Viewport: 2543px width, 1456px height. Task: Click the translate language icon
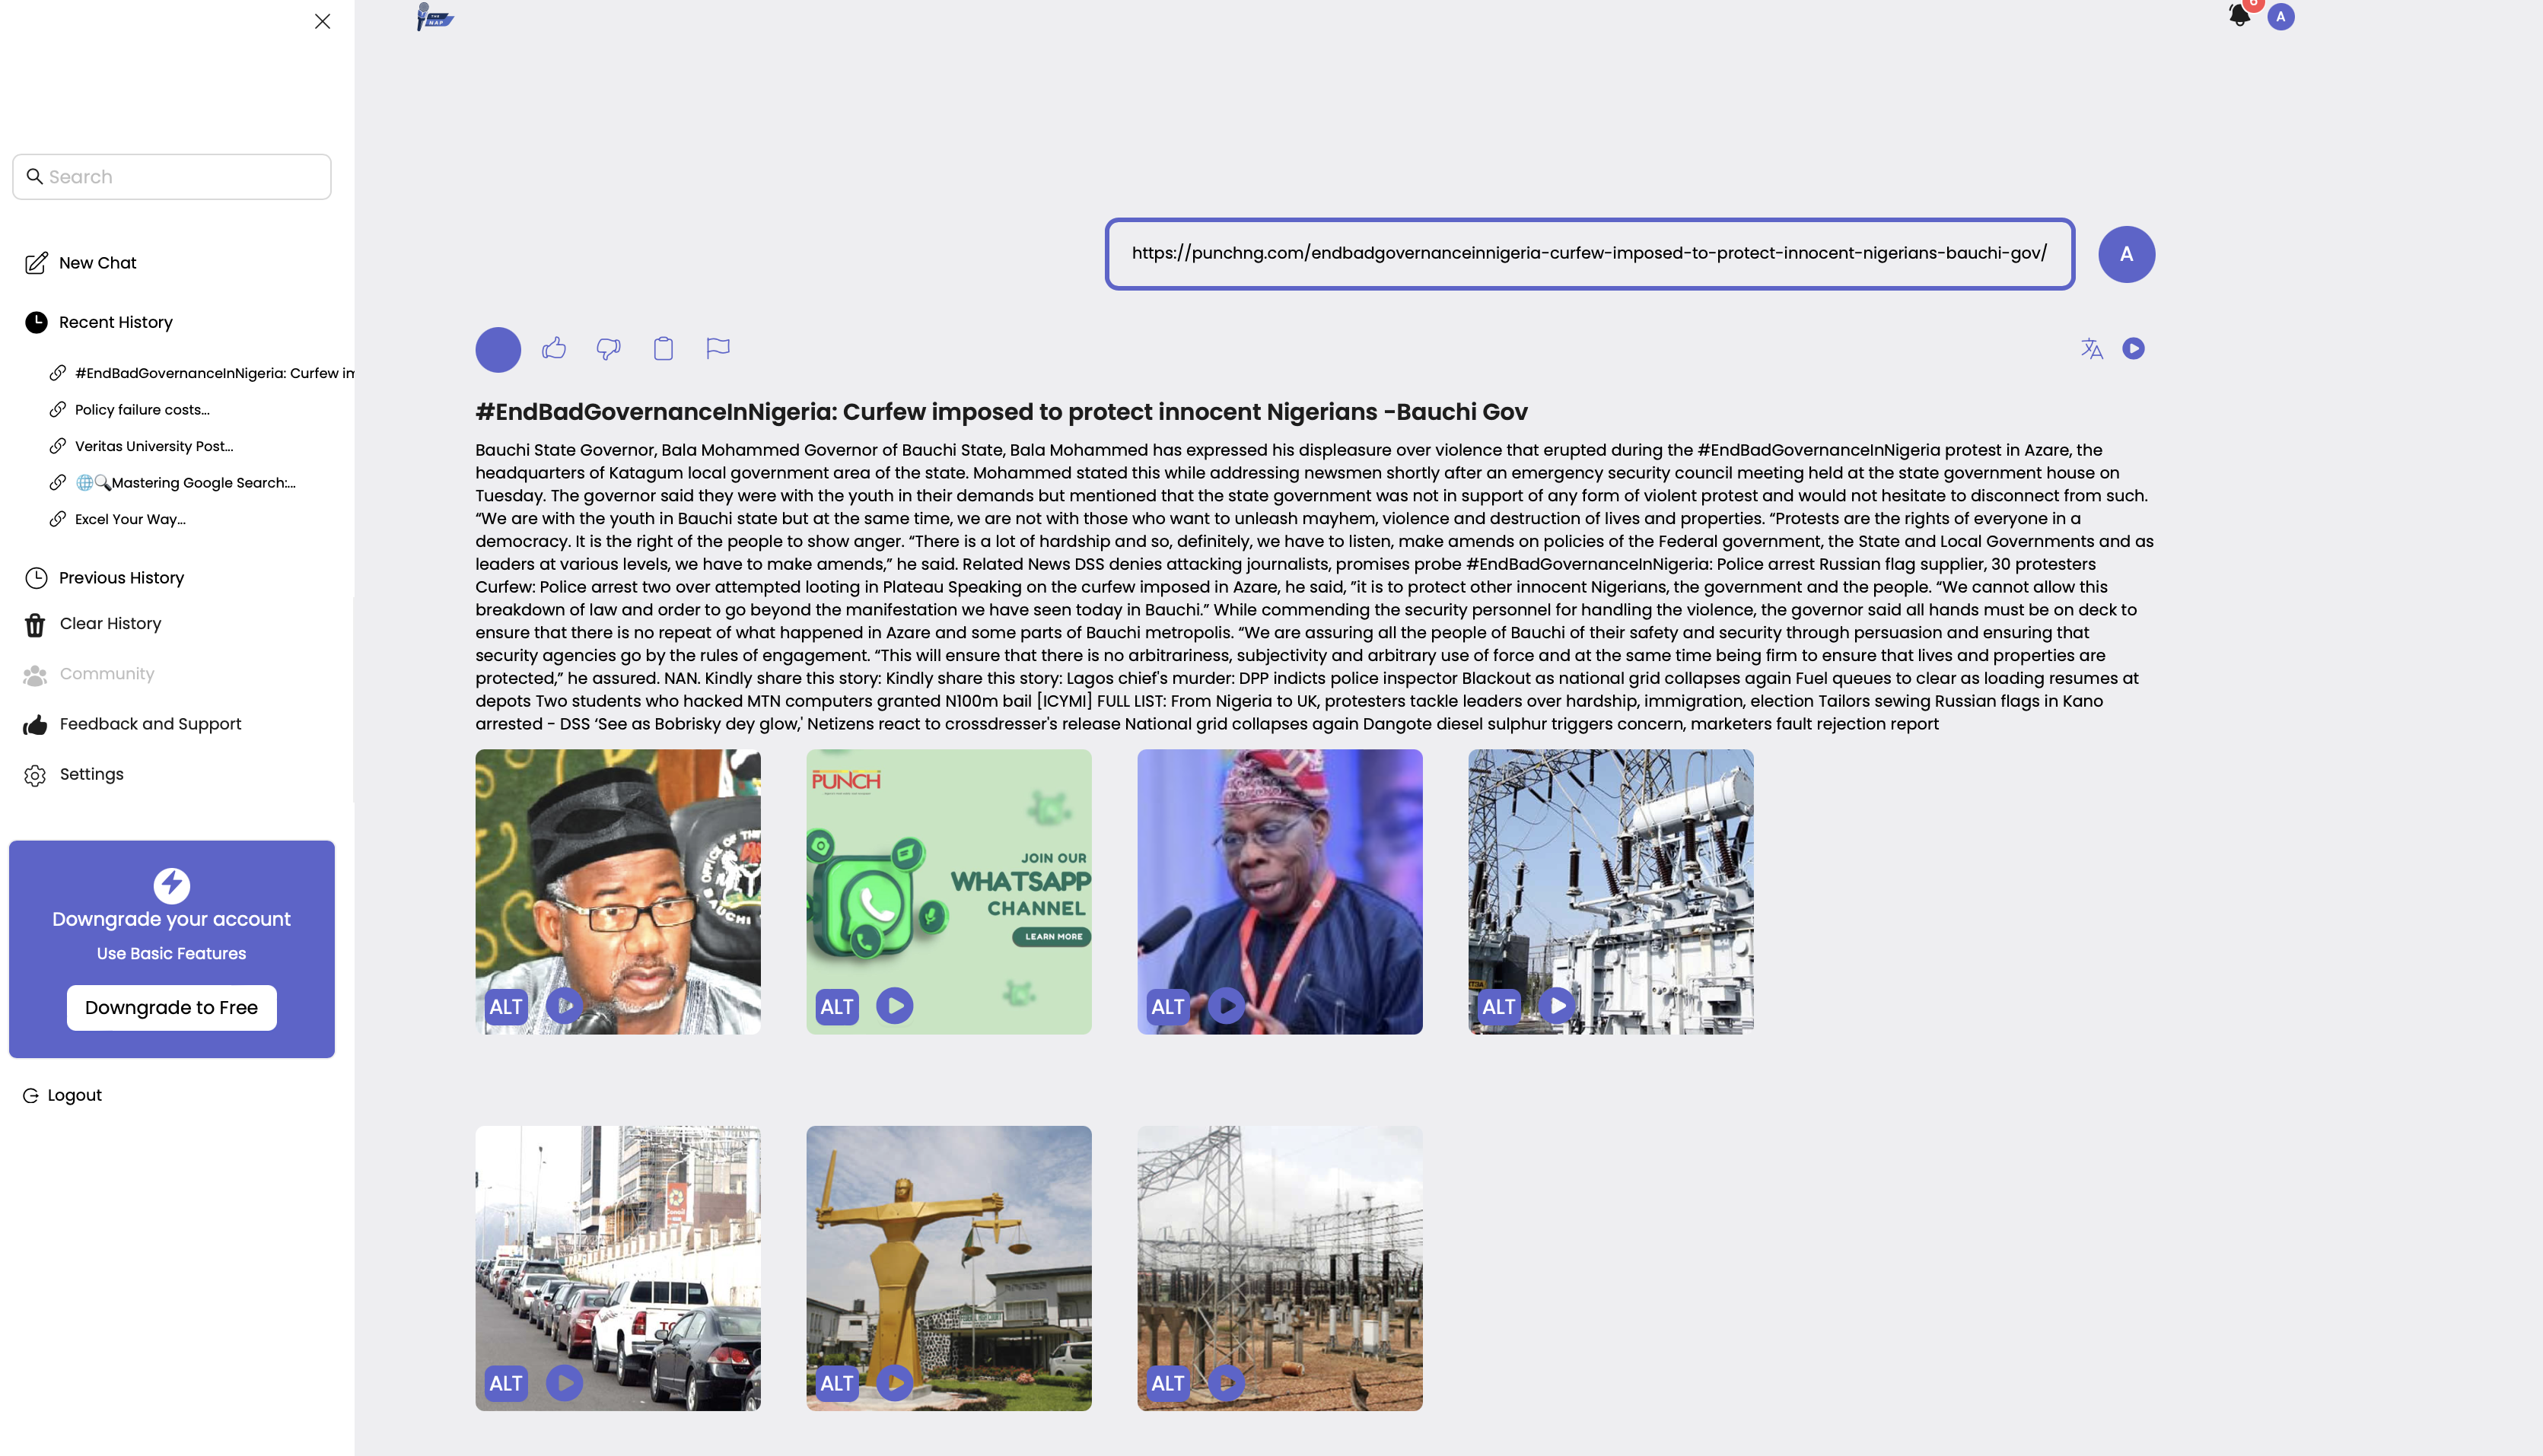pyautogui.click(x=2091, y=348)
